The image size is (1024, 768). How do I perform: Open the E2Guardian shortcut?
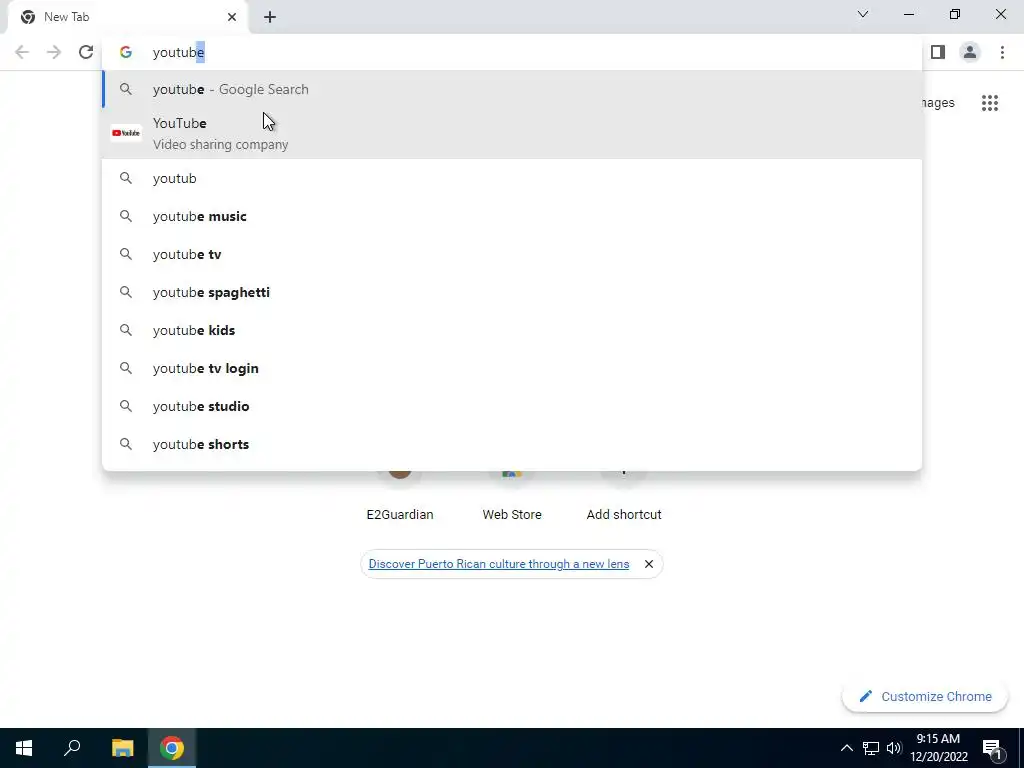pyautogui.click(x=400, y=496)
